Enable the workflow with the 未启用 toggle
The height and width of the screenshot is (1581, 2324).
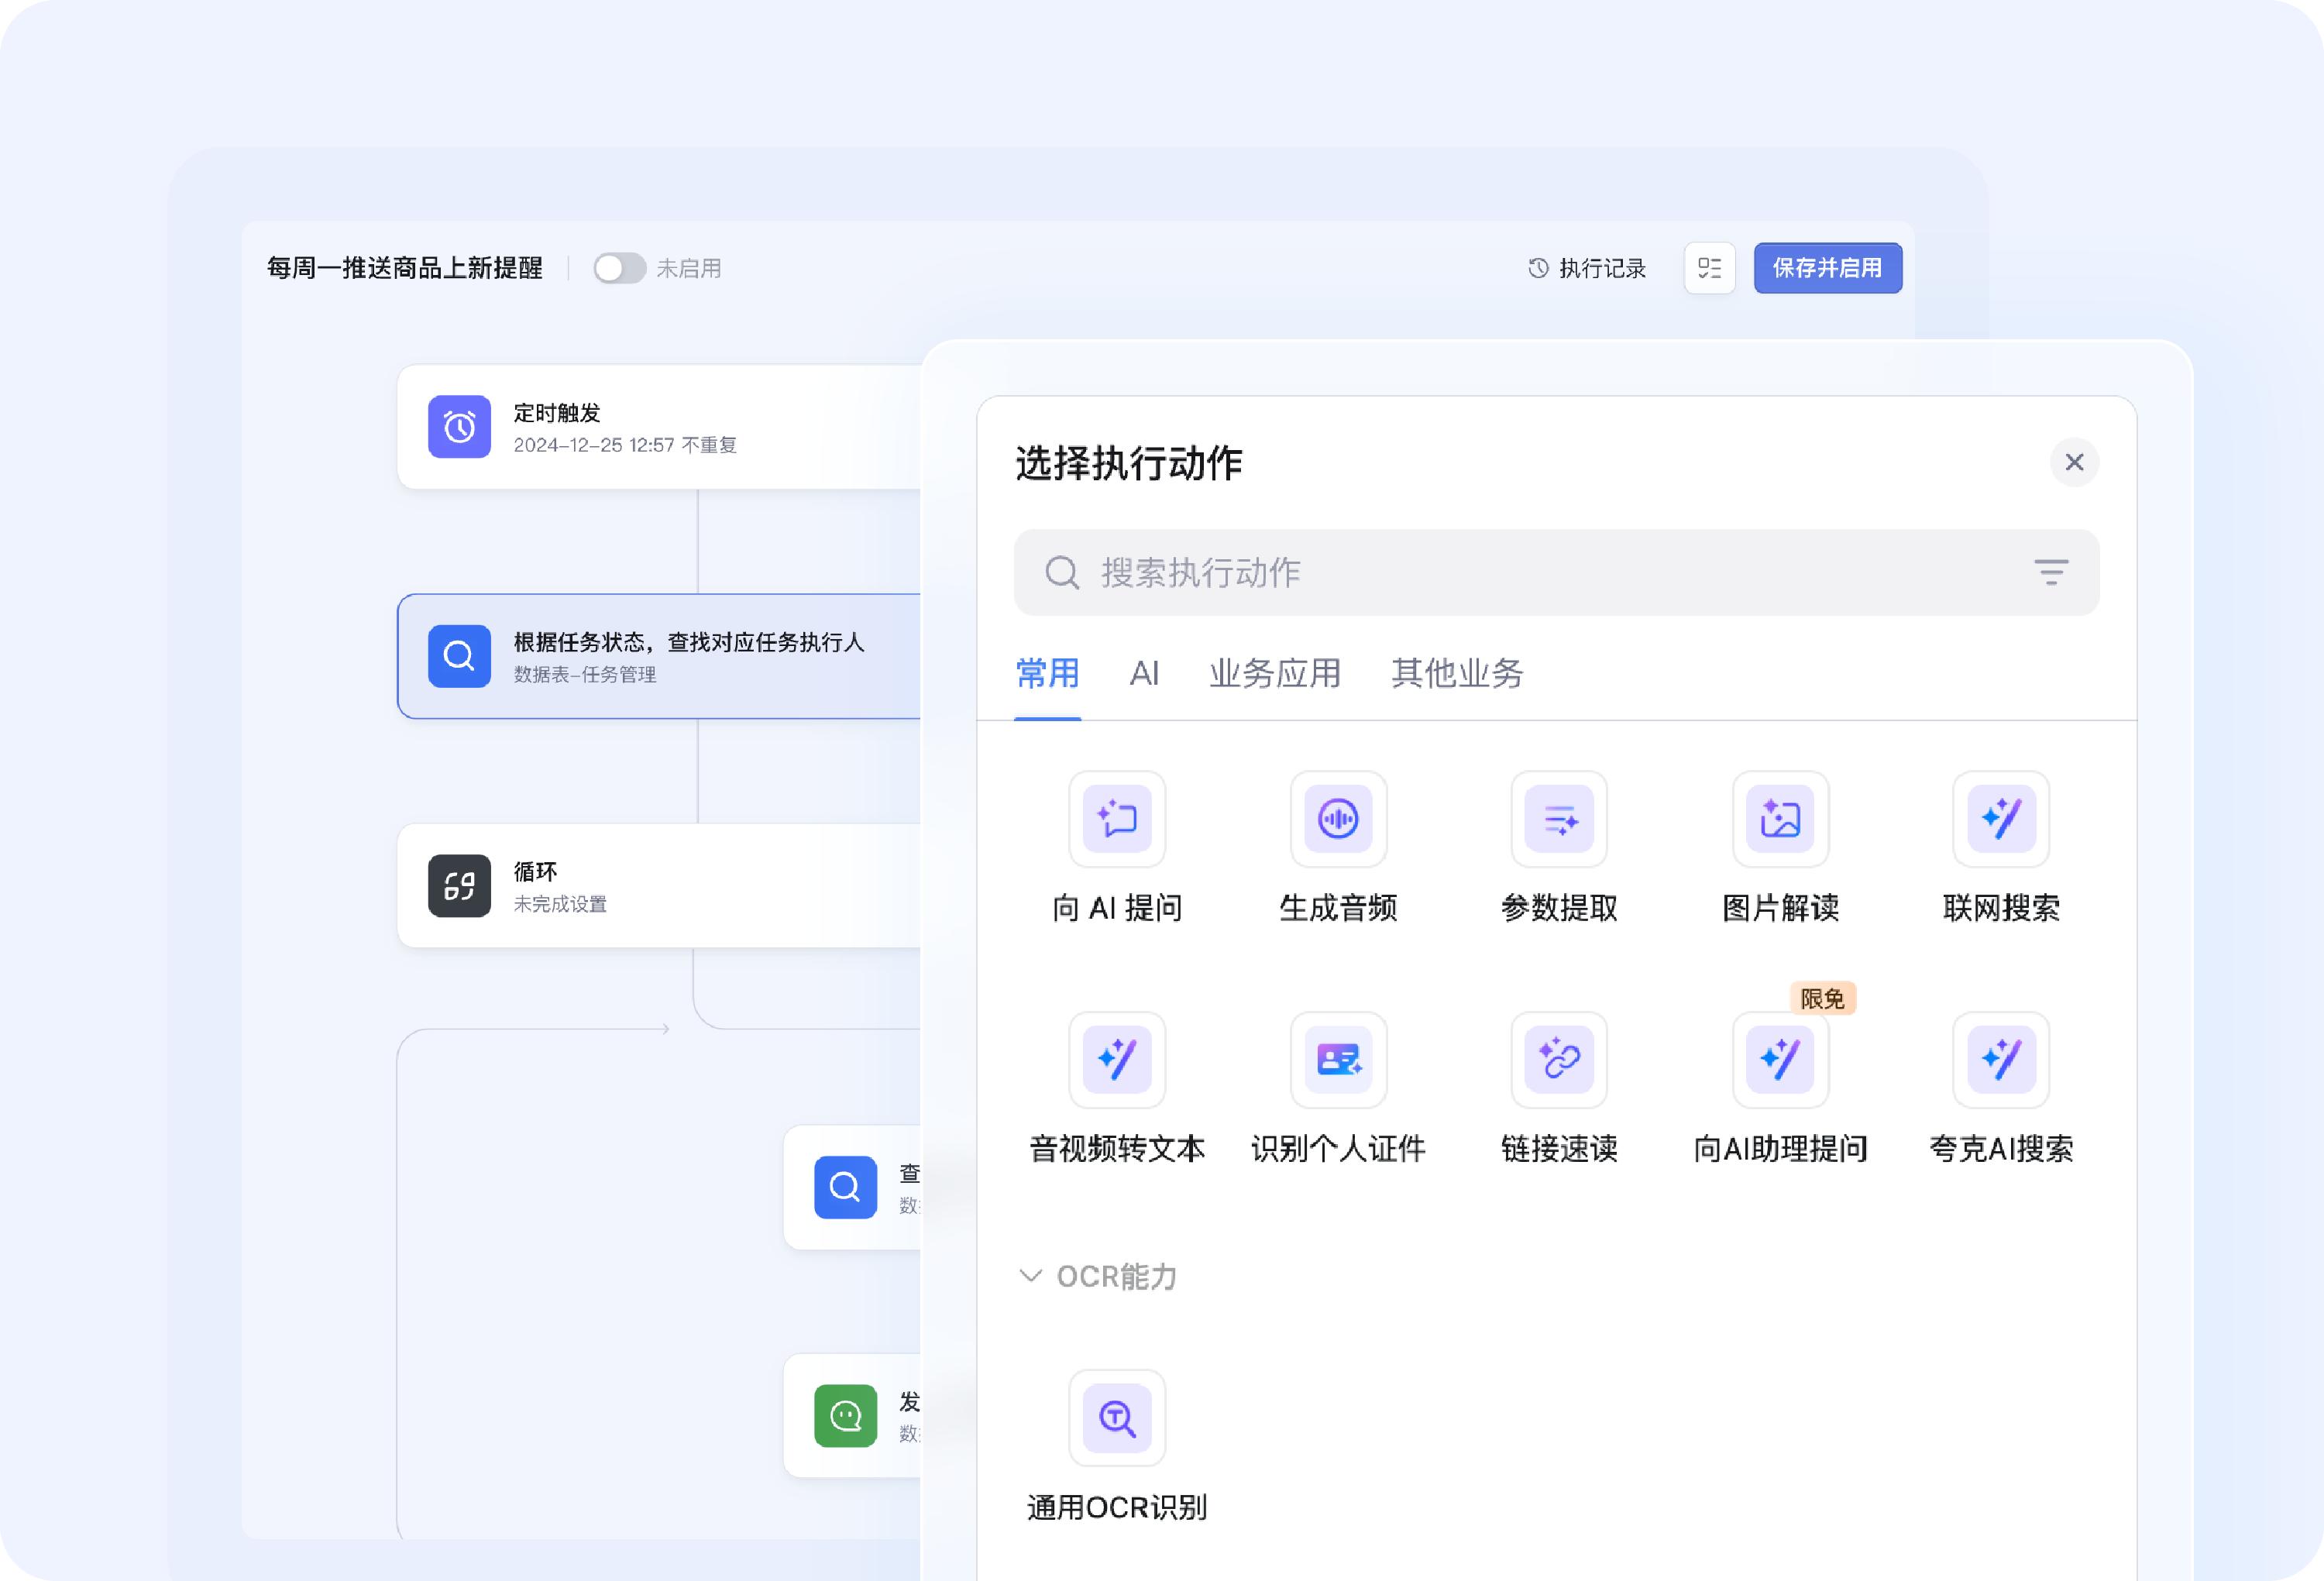pyautogui.click(x=618, y=268)
